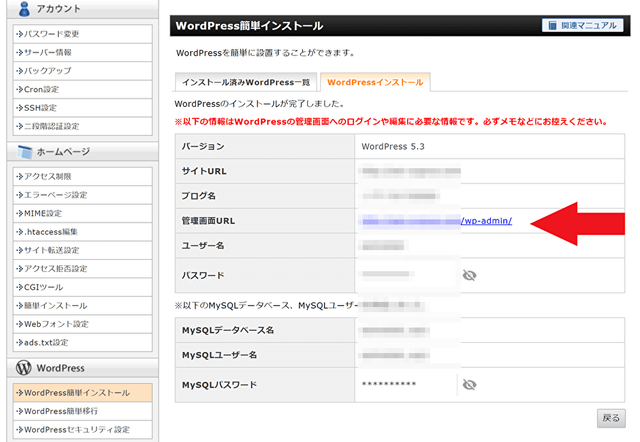This screenshot has height=442, width=640.
Task: Click the WordPress logo icon in sidebar
Action: (24, 368)
